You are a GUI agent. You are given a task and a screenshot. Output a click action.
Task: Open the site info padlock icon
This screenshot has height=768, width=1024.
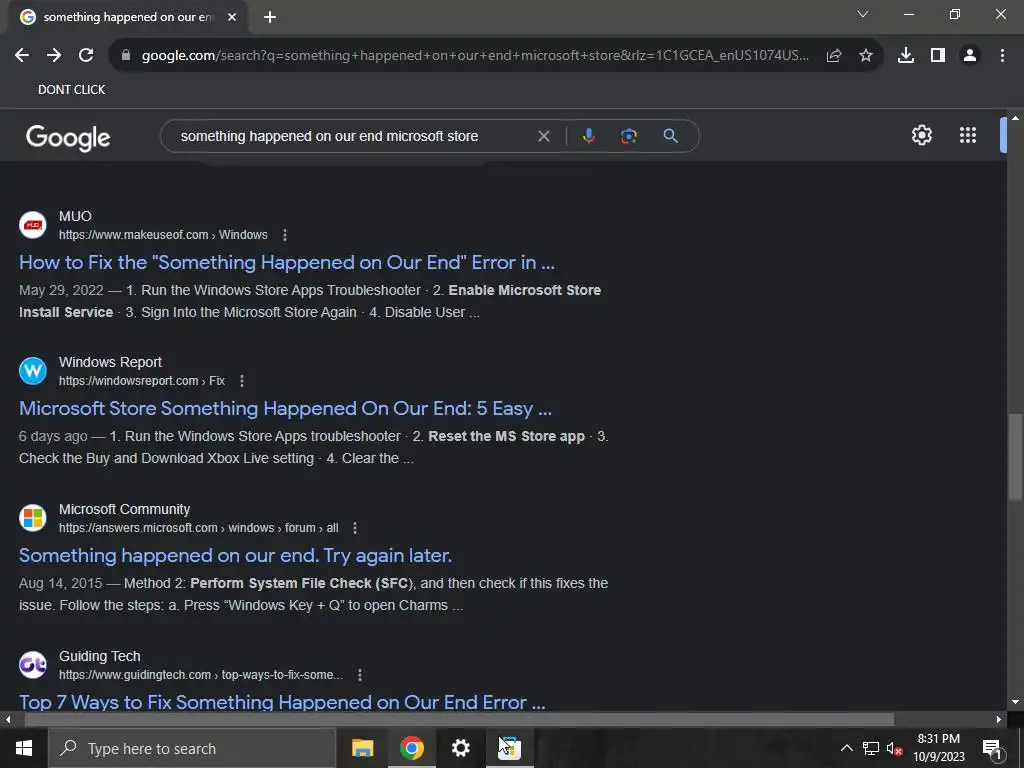[126, 56]
